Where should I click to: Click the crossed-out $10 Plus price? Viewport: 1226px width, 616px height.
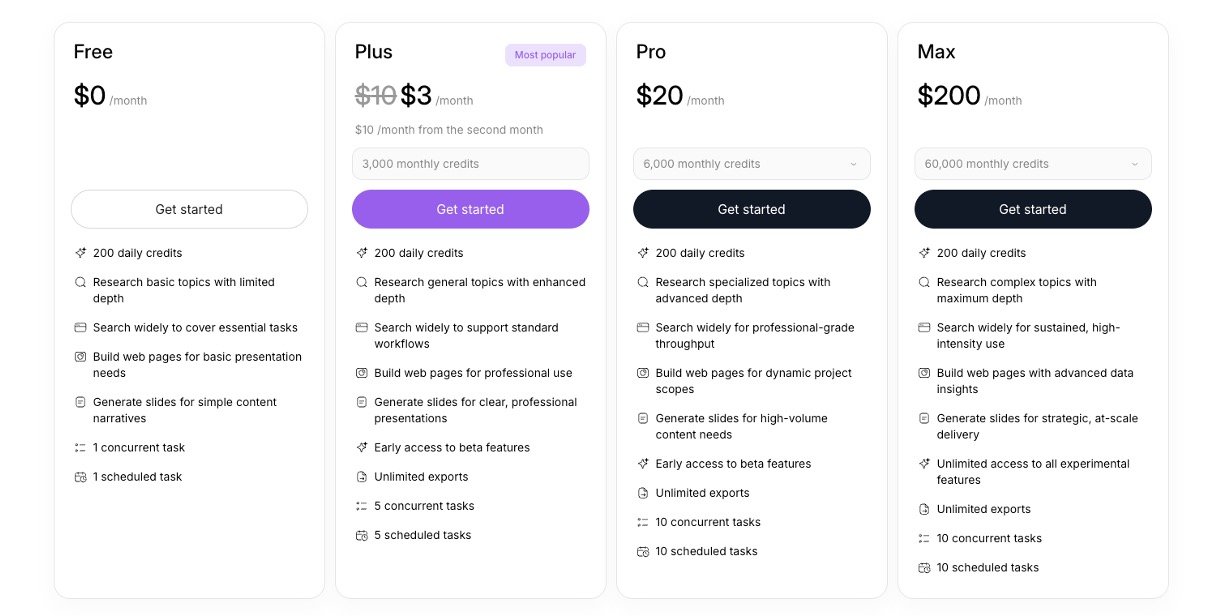(x=375, y=96)
